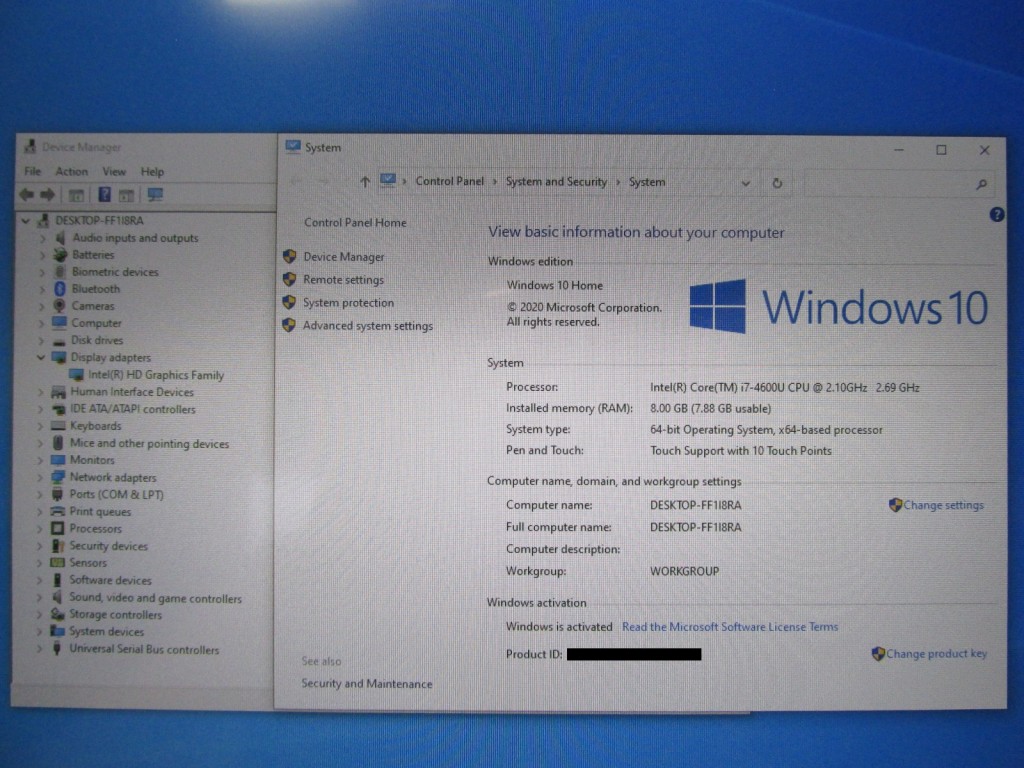Select the Bluetooth icon in the device tree

coord(59,289)
